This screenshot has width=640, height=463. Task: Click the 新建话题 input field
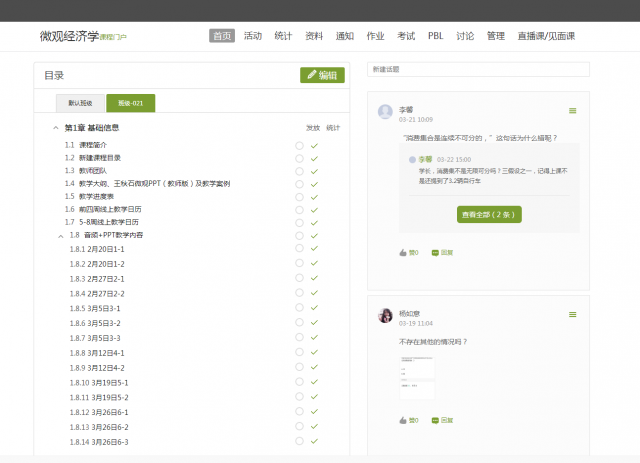pos(478,69)
